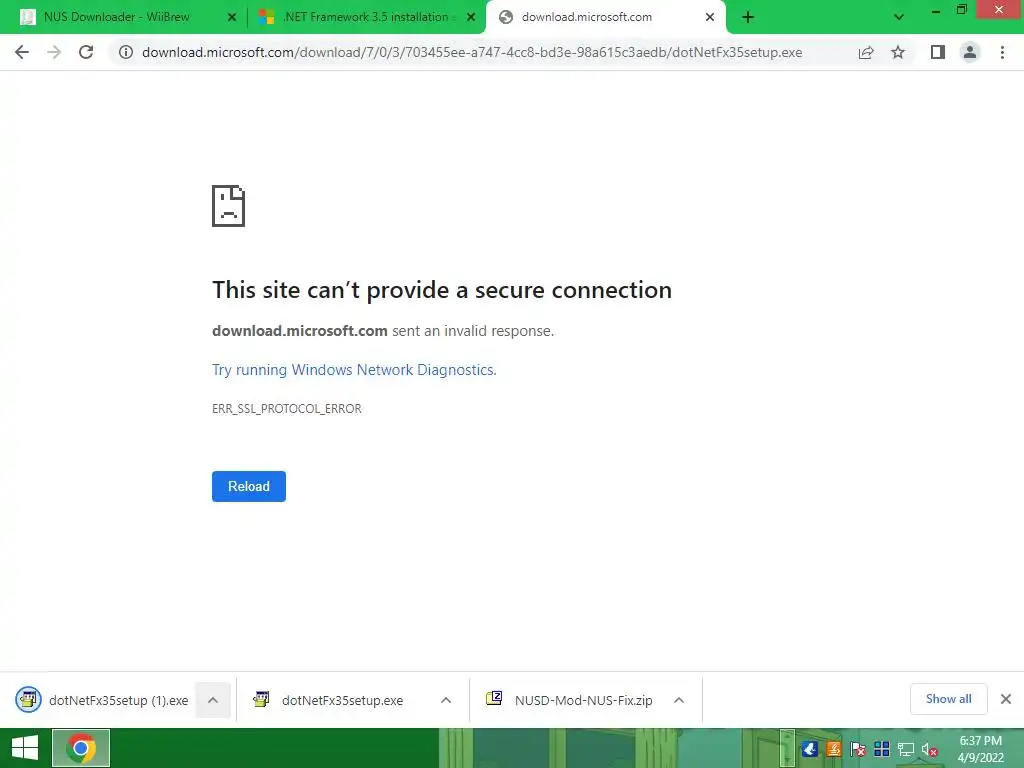Try running Windows Network Diagnostics link

pos(354,370)
